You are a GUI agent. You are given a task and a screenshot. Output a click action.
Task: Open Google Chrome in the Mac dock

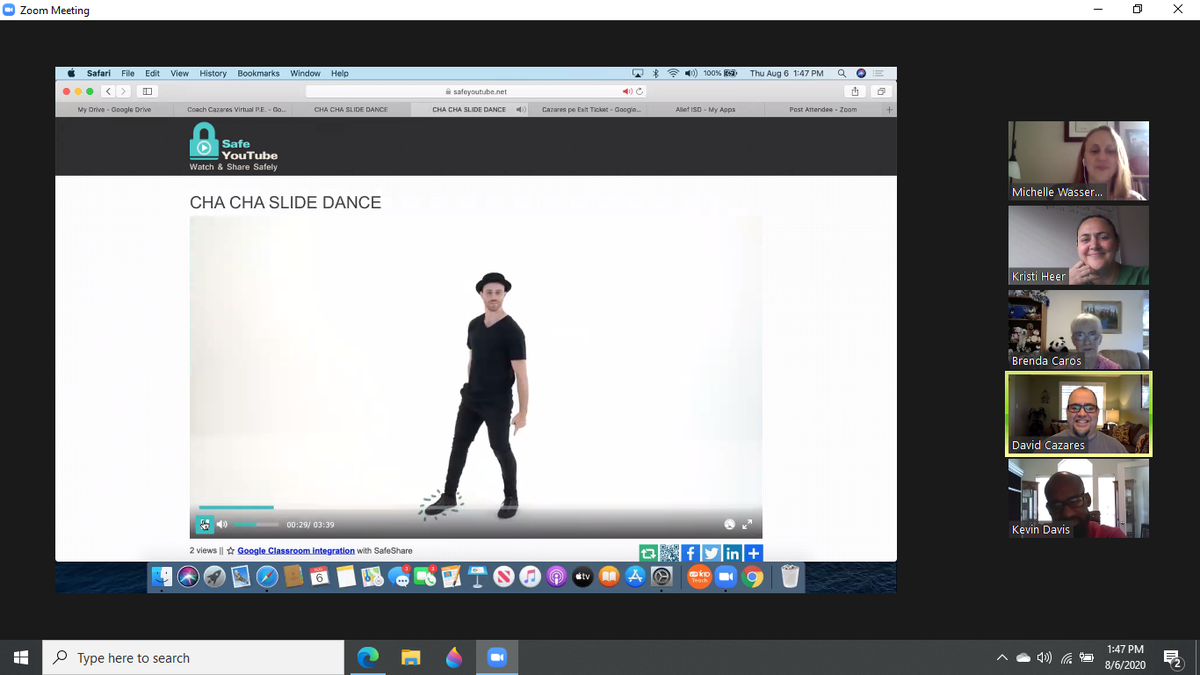[753, 576]
